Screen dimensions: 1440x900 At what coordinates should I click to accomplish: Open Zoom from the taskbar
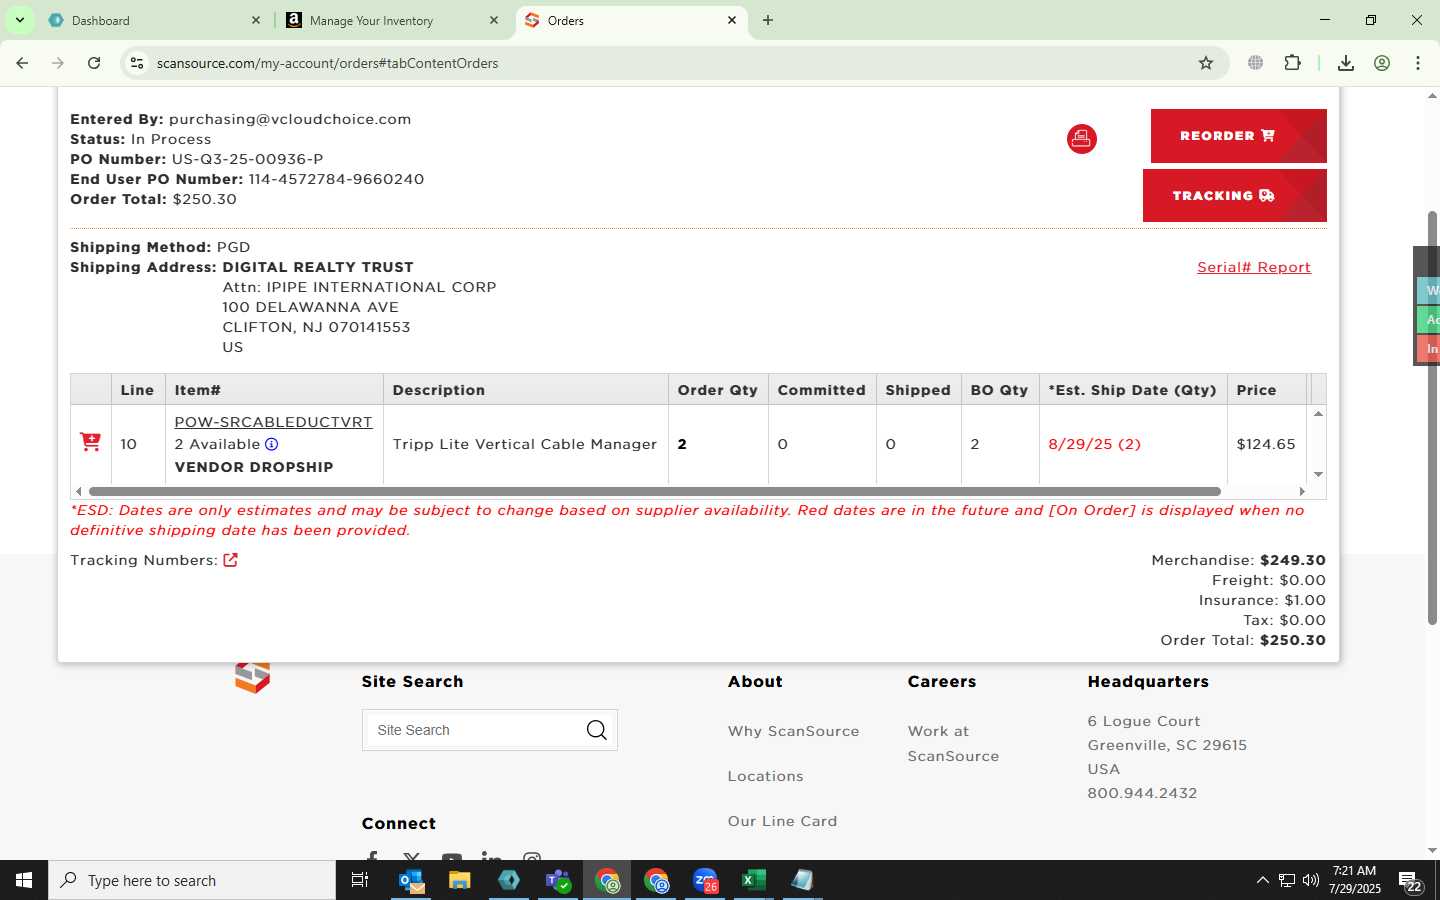pos(705,880)
